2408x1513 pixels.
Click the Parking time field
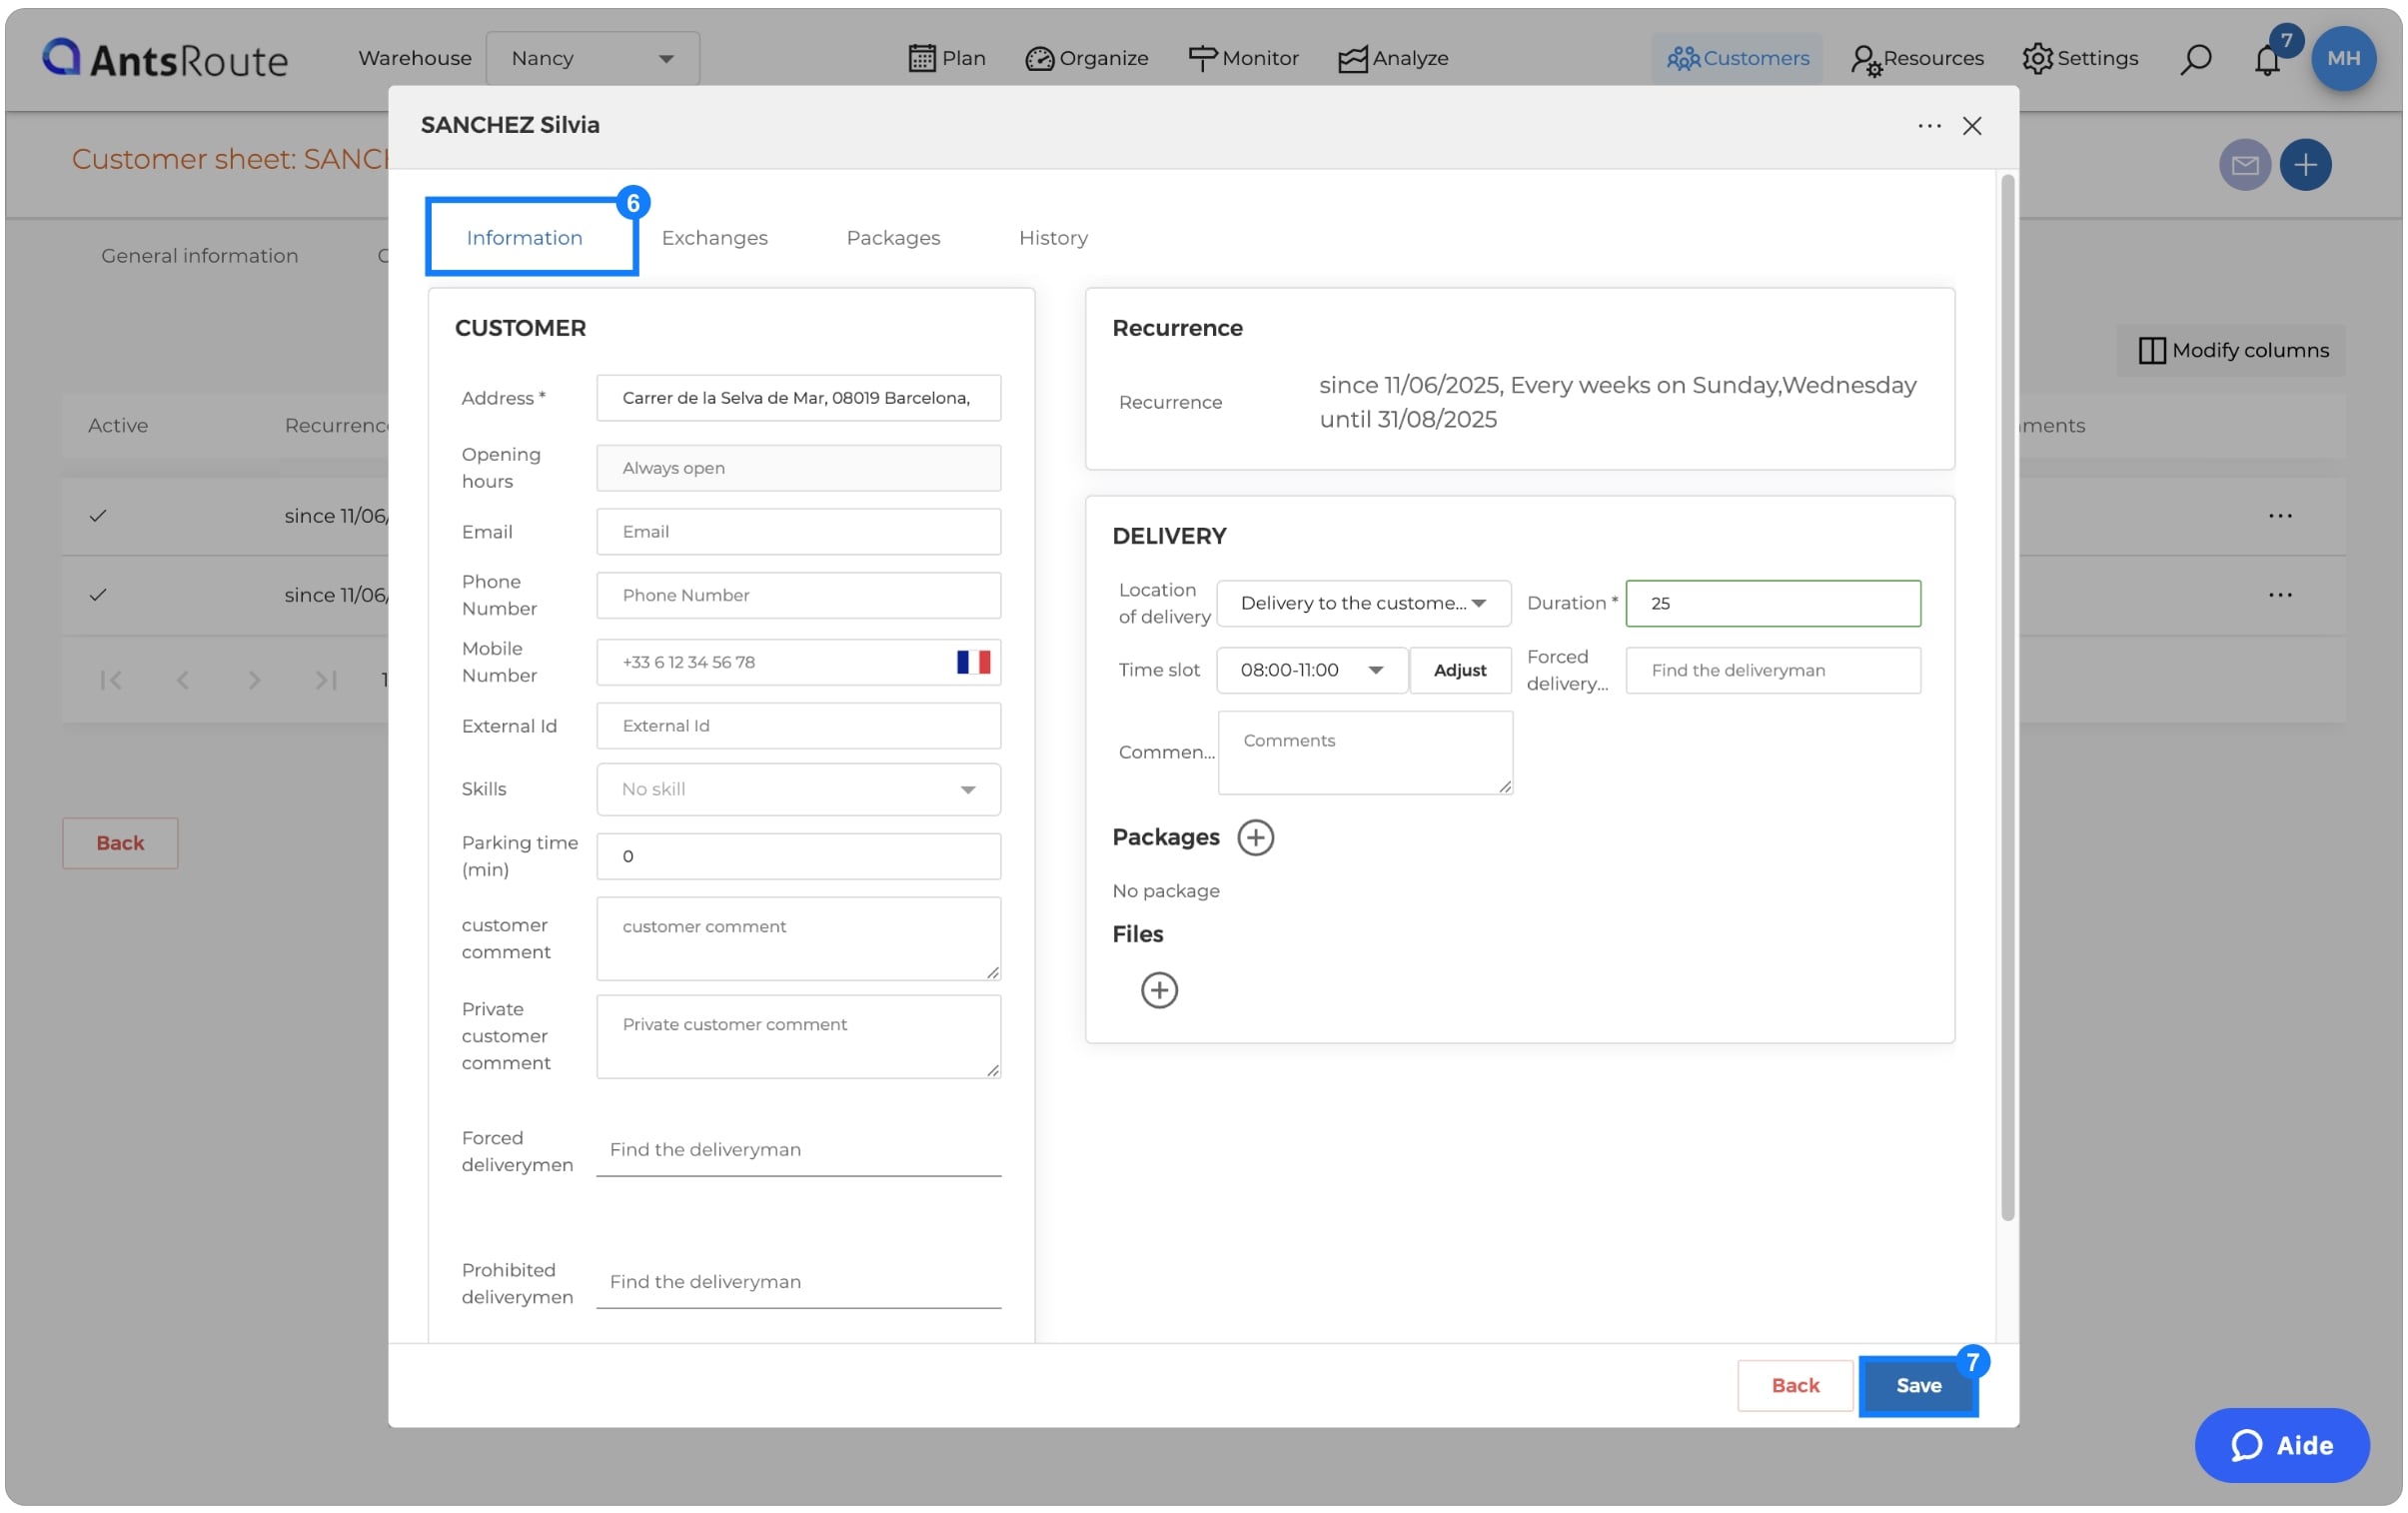coord(798,856)
